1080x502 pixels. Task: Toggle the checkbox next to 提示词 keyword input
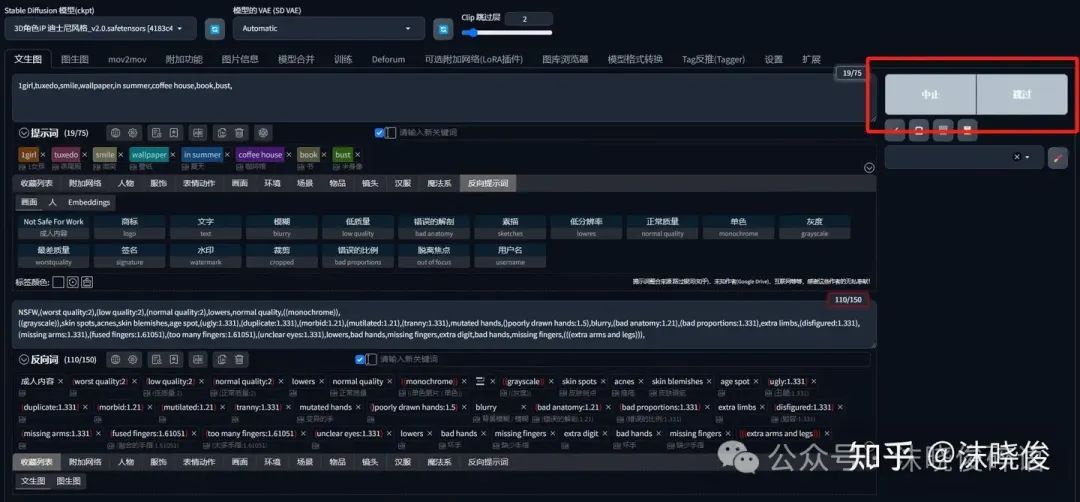coord(380,132)
